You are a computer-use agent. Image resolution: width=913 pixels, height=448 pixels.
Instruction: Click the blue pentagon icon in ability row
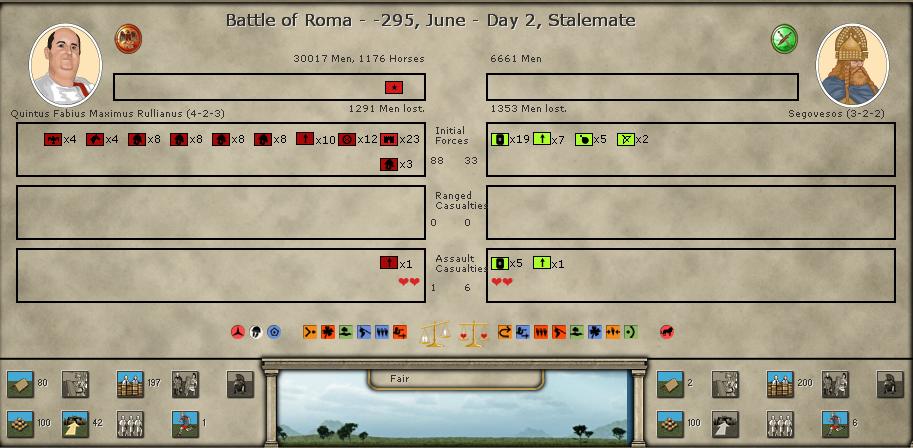(x=274, y=332)
